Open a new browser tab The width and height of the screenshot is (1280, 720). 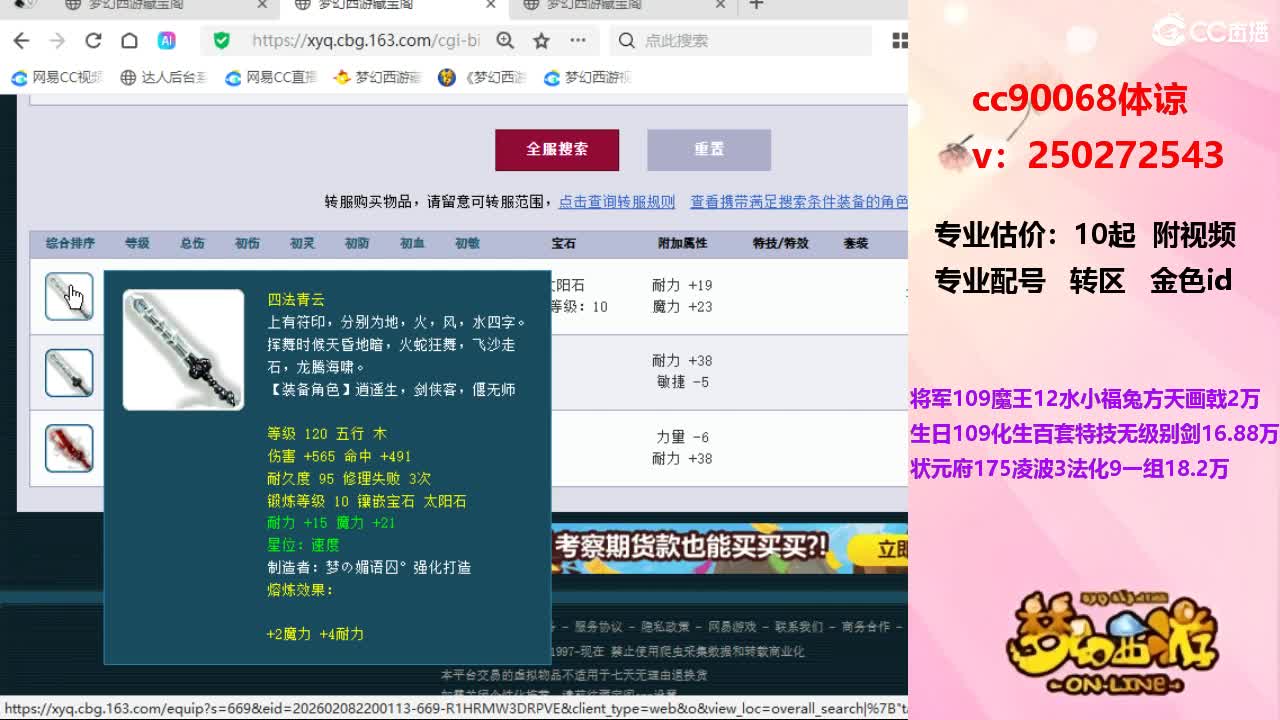pyautogui.click(x=756, y=5)
